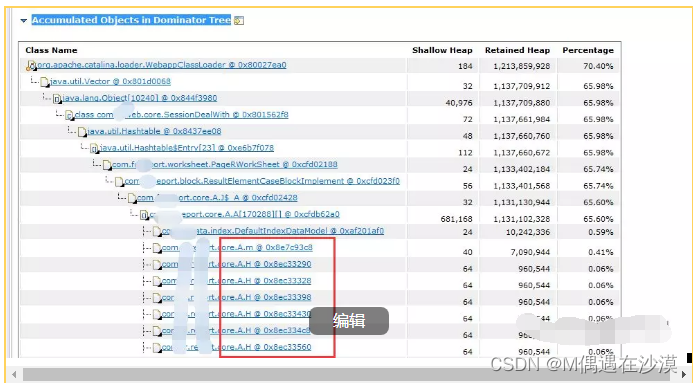
Task: Click the icon of row @ 0xcfd02428
Action: click(132, 198)
